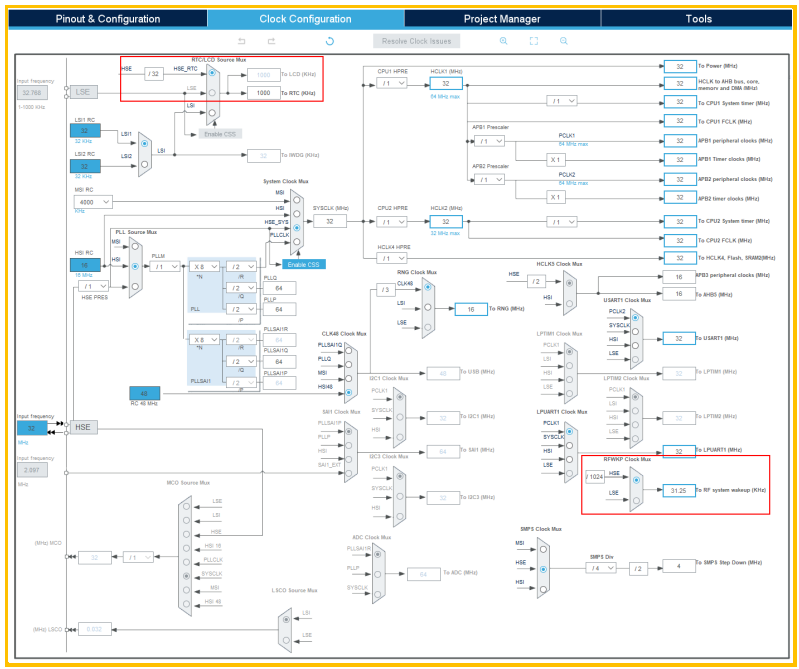
Task: Open the CPU1 HPRE prescaler dropdown
Action: (x=392, y=83)
